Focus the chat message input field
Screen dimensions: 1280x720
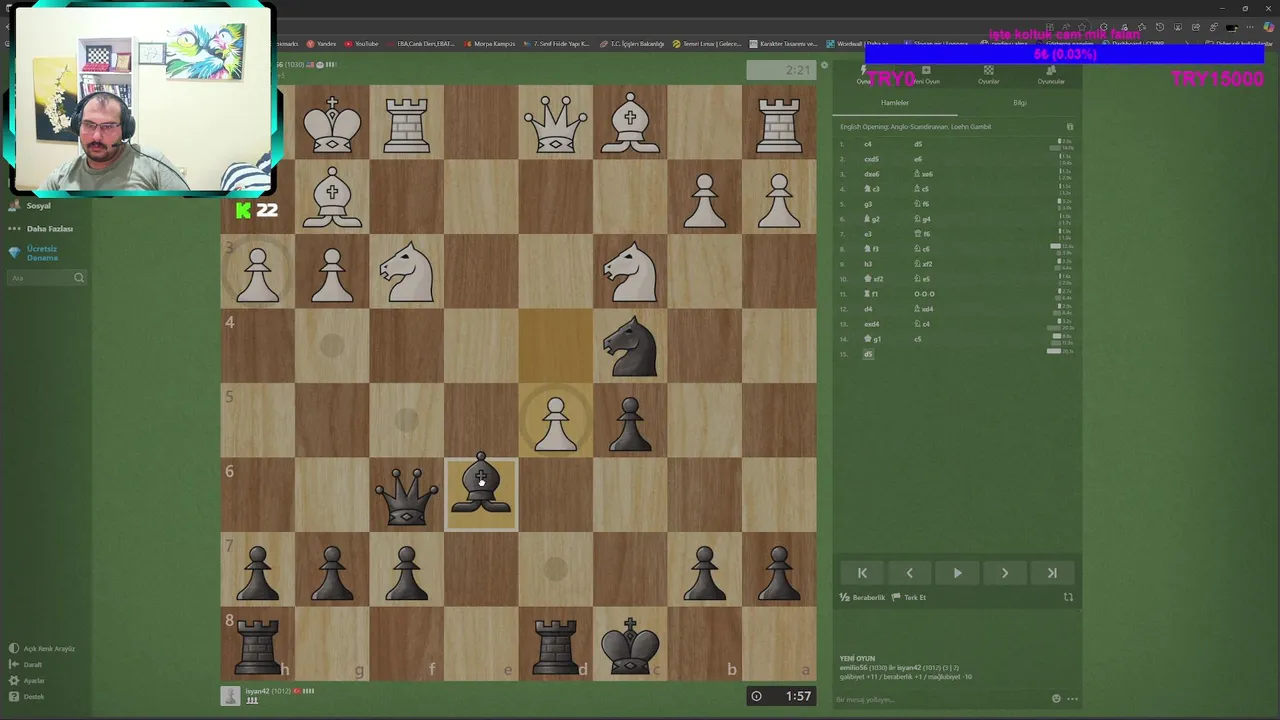[x=940, y=699]
